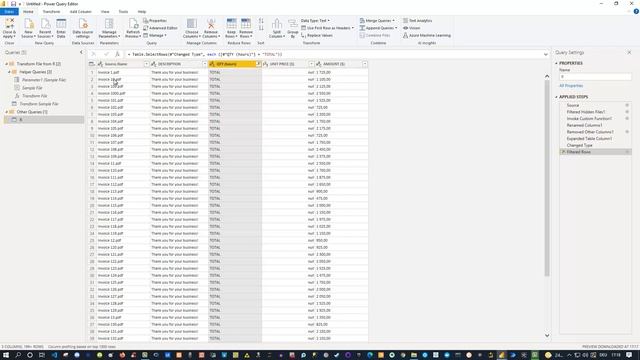Click the Choose Columns icon

point(191,24)
